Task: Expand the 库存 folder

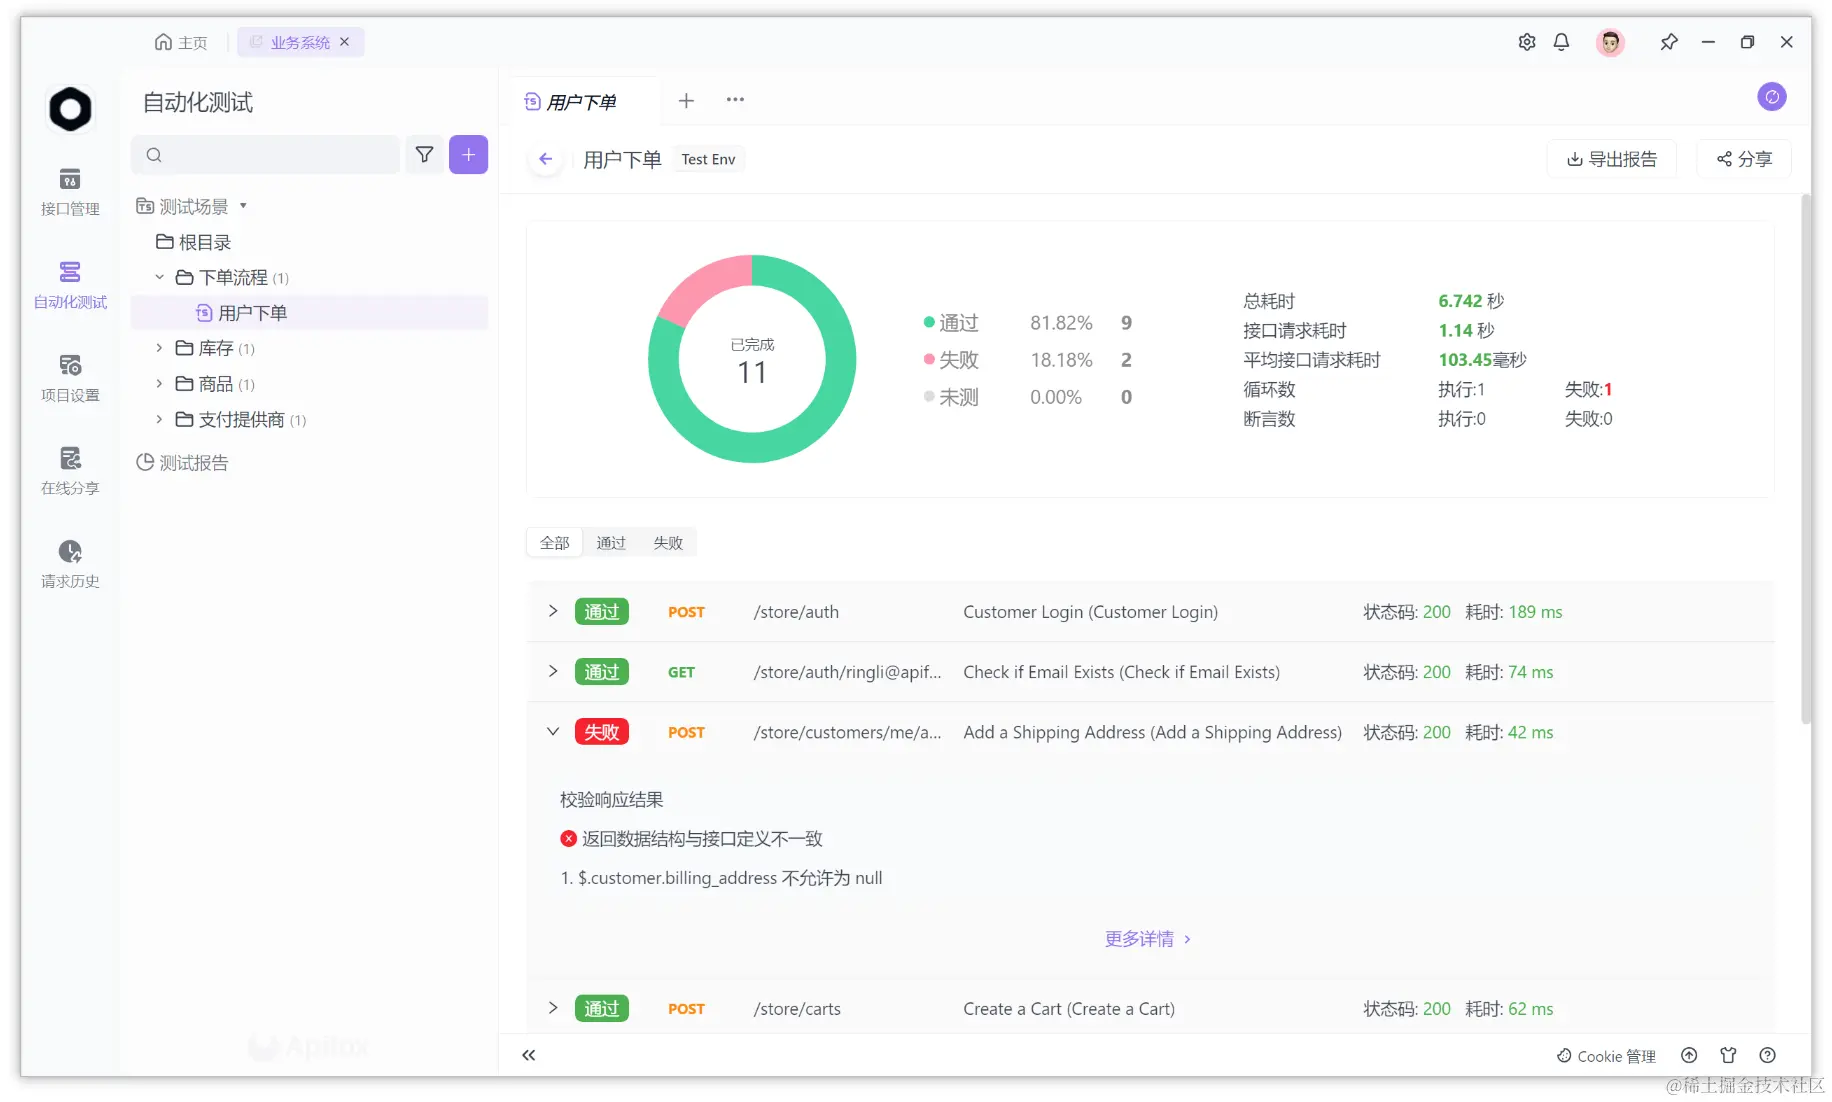Action: point(159,348)
